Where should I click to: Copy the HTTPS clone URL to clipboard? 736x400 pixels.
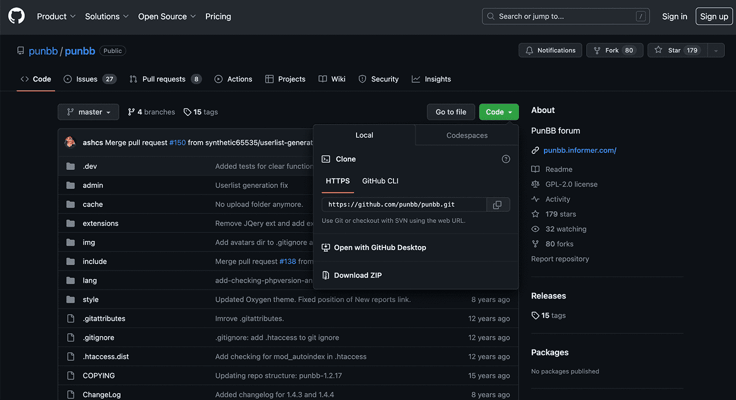(497, 204)
